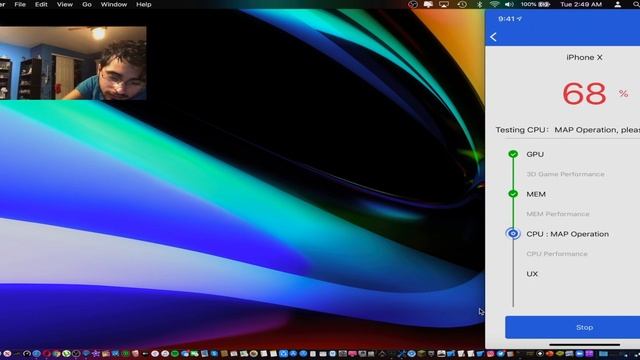This screenshot has width=640, height=360.
Task: Select the GPU step label
Action: 535,154
